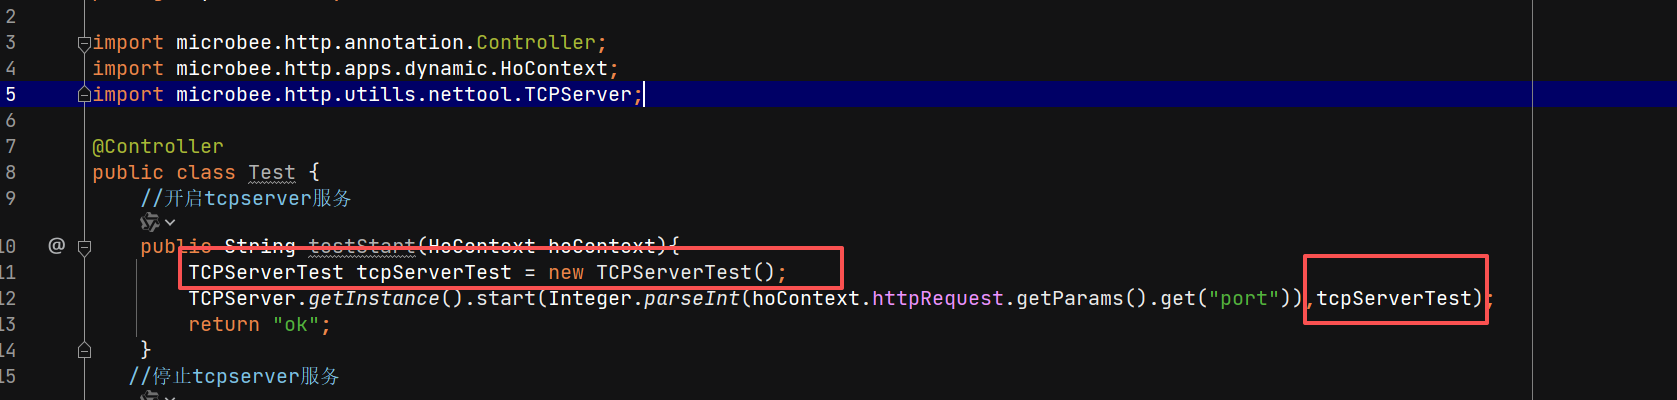
Task: Click TCPServer in the third import statement
Action: tap(578, 94)
